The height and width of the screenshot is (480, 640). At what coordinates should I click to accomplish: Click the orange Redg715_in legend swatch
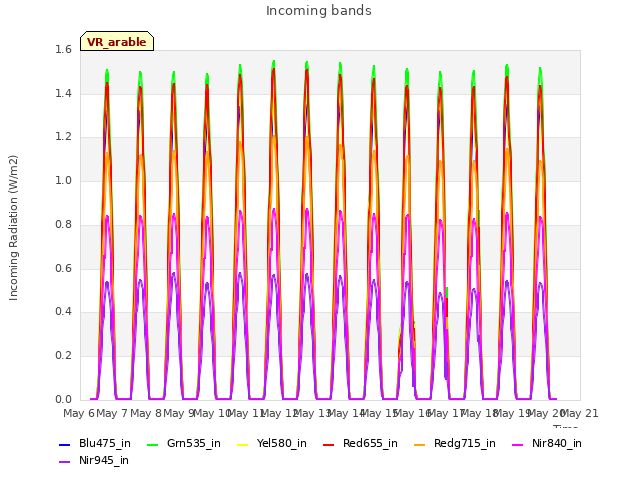(419, 444)
